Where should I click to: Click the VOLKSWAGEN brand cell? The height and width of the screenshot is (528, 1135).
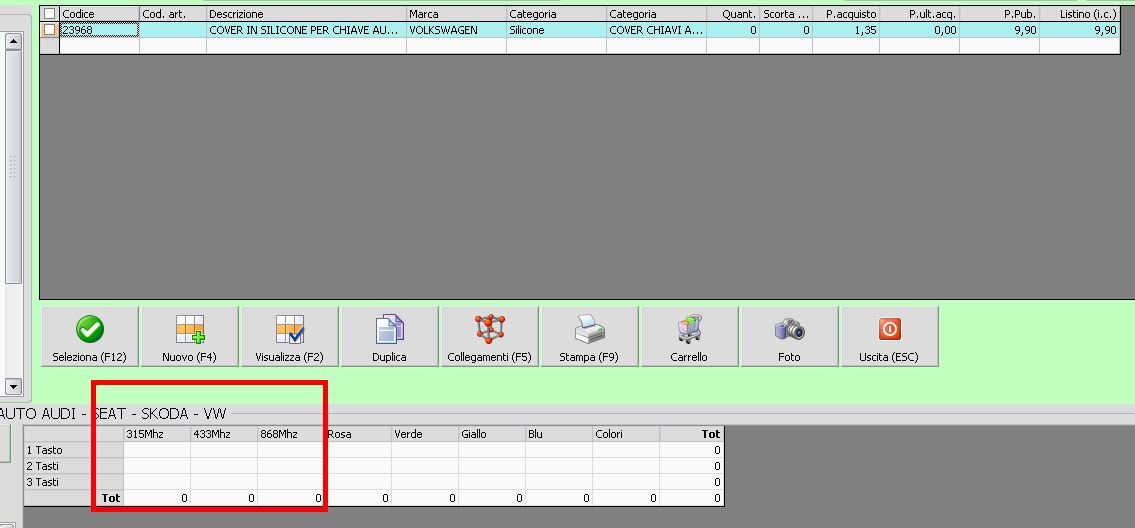click(456, 30)
